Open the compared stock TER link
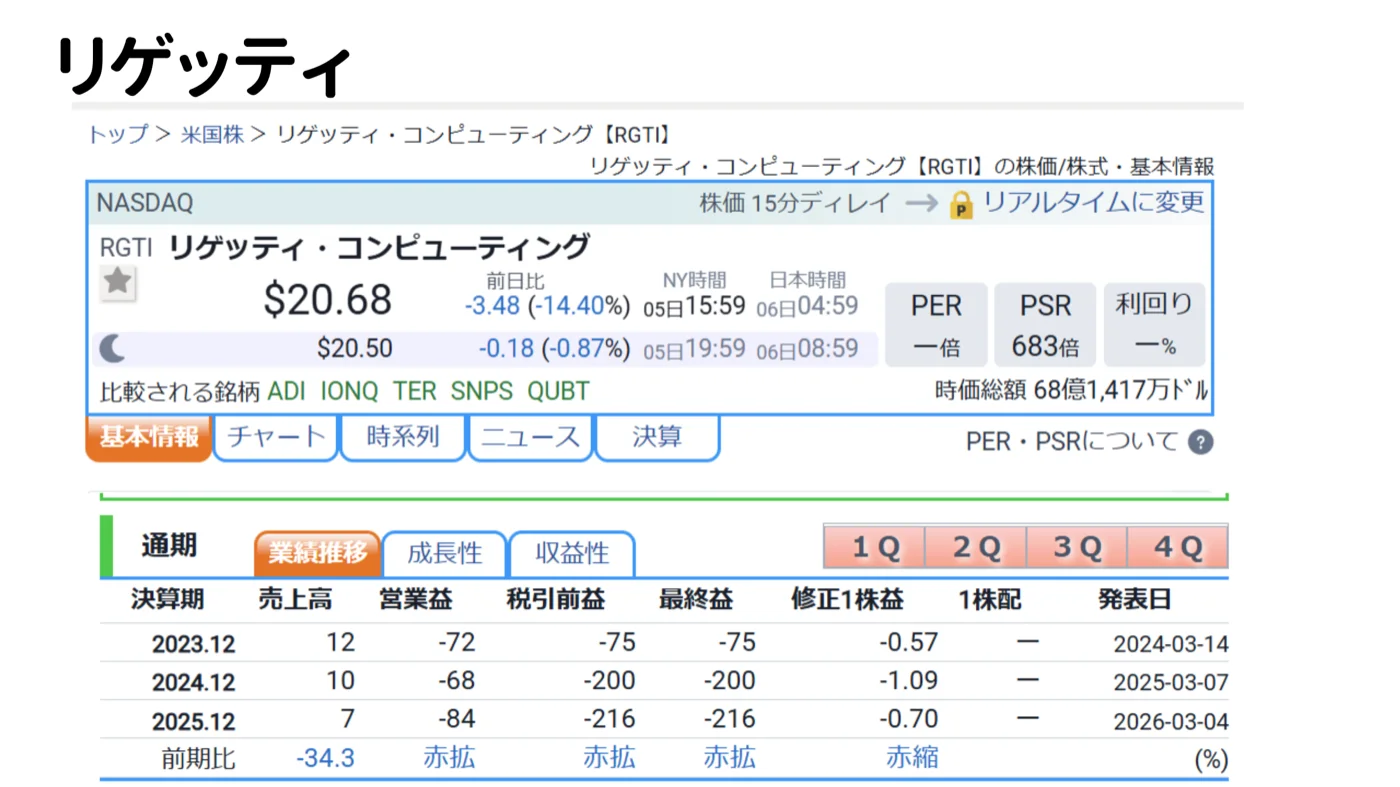This screenshot has width=1400, height=787. pos(415,391)
